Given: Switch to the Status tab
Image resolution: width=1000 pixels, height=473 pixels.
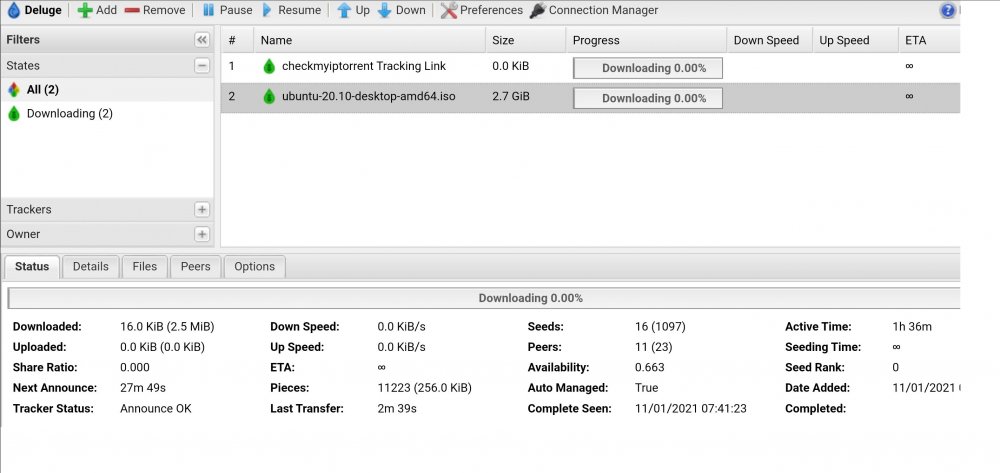Looking at the screenshot, I should (32, 266).
